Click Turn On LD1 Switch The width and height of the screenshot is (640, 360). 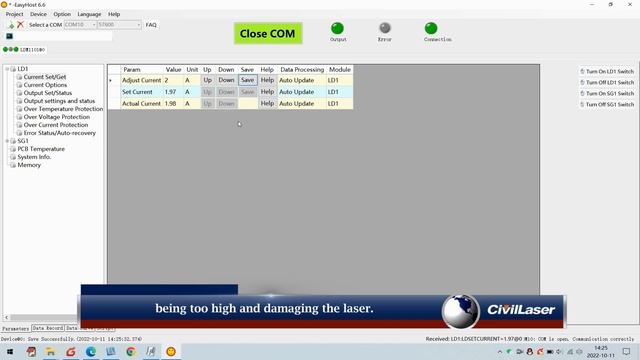pyautogui.click(x=607, y=71)
